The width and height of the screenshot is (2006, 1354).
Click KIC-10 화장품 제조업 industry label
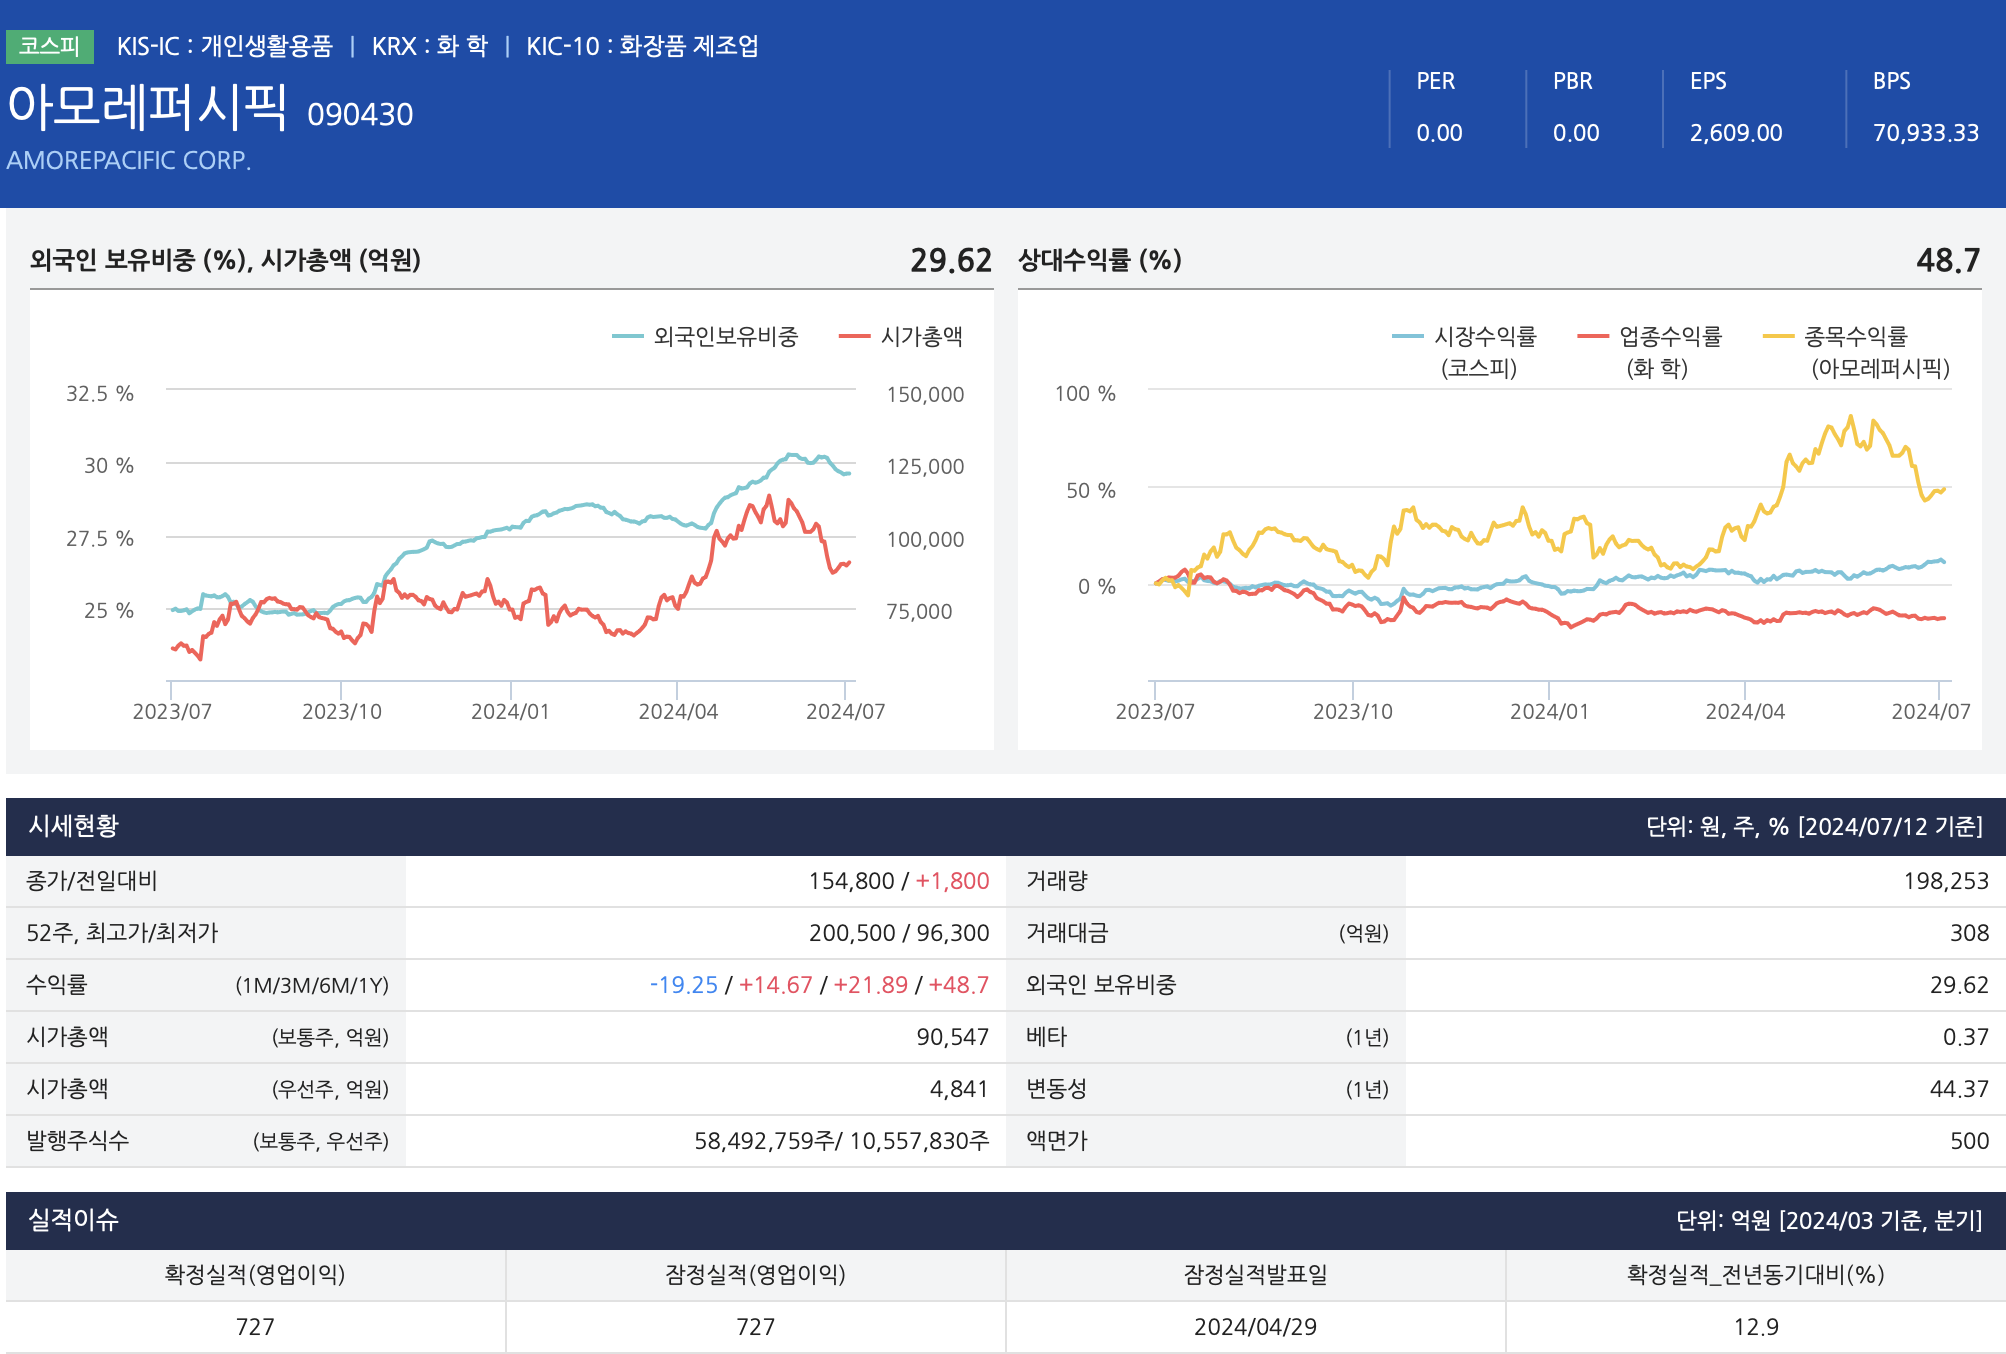(x=642, y=46)
